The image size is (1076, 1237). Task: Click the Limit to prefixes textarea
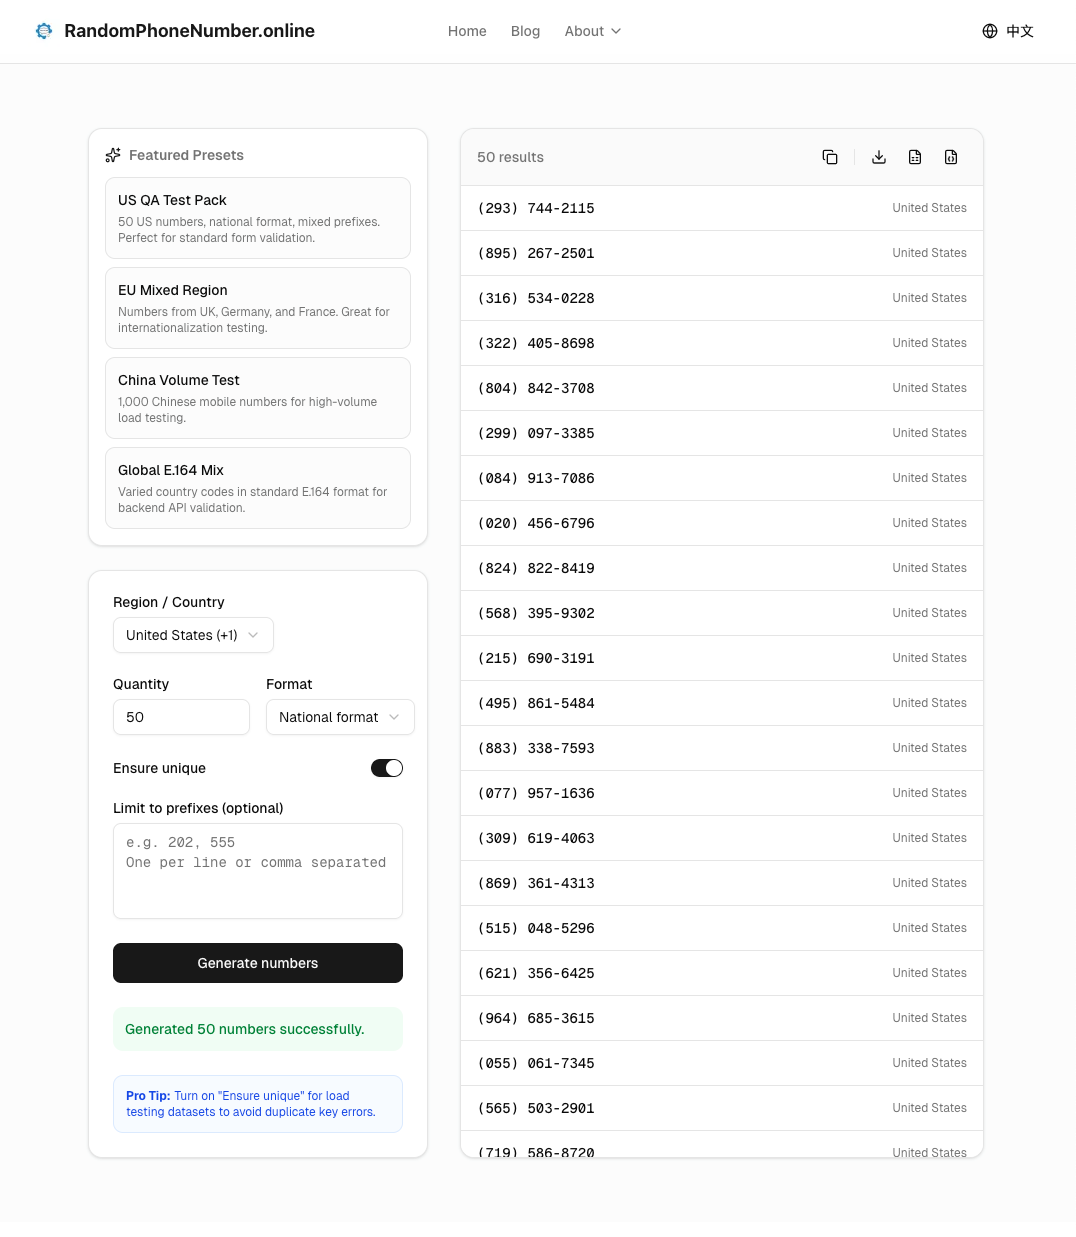tap(258, 871)
